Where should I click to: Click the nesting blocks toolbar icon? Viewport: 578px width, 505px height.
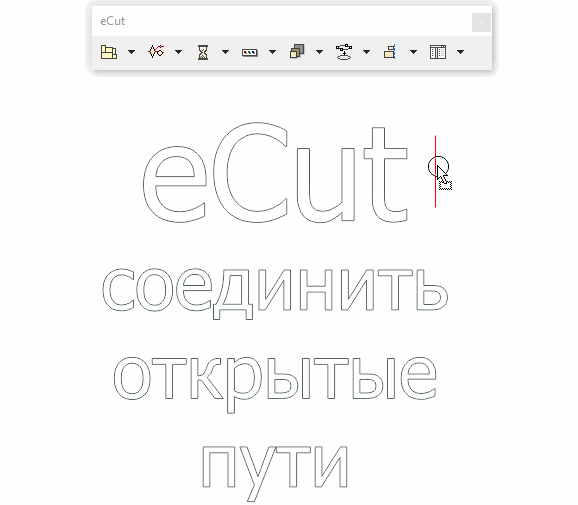109,52
